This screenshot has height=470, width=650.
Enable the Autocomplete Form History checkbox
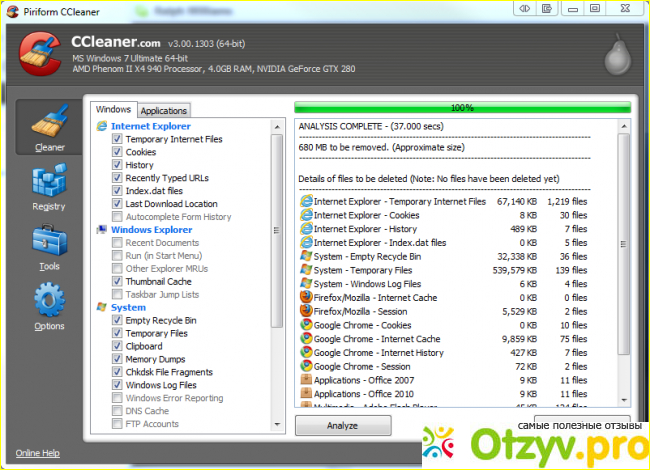(118, 217)
